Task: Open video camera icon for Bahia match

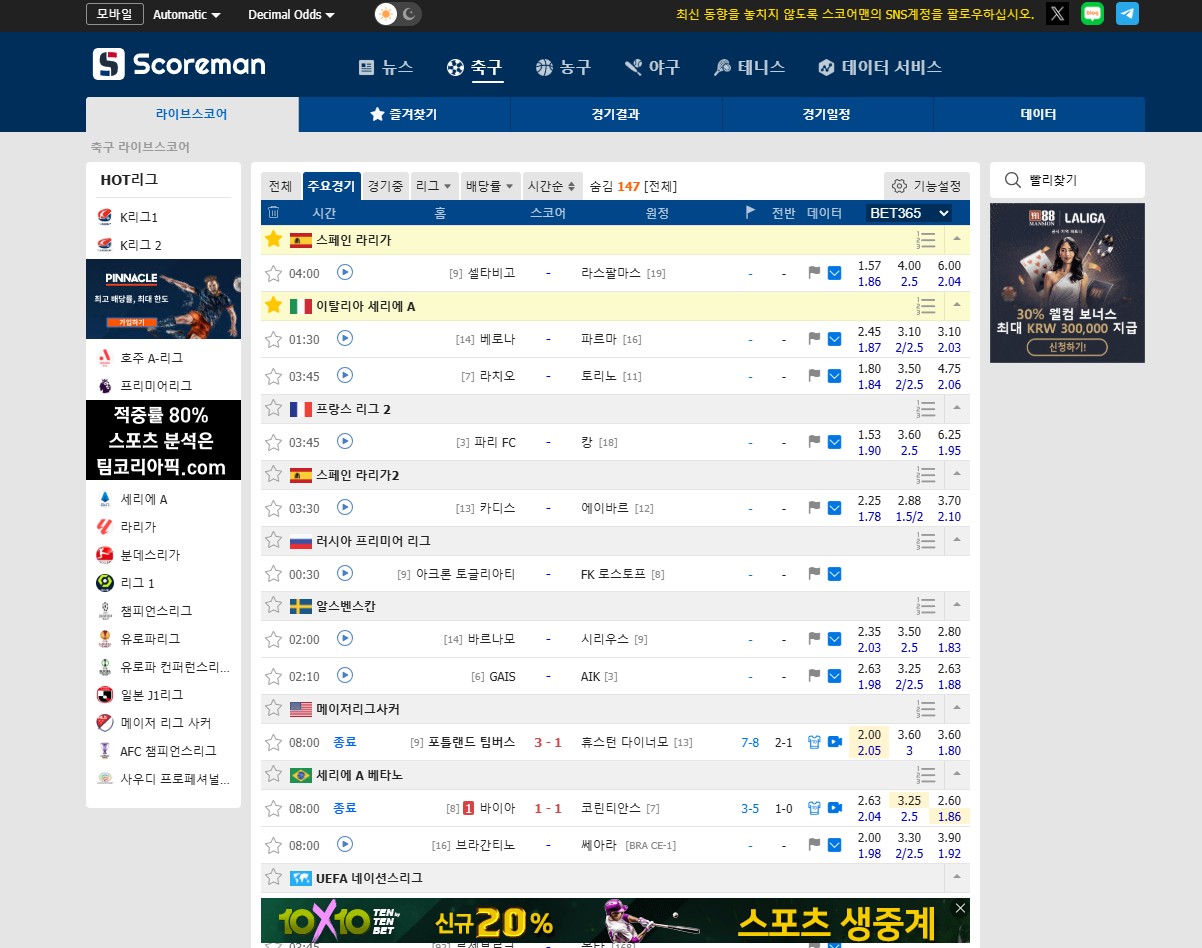Action: pos(835,808)
